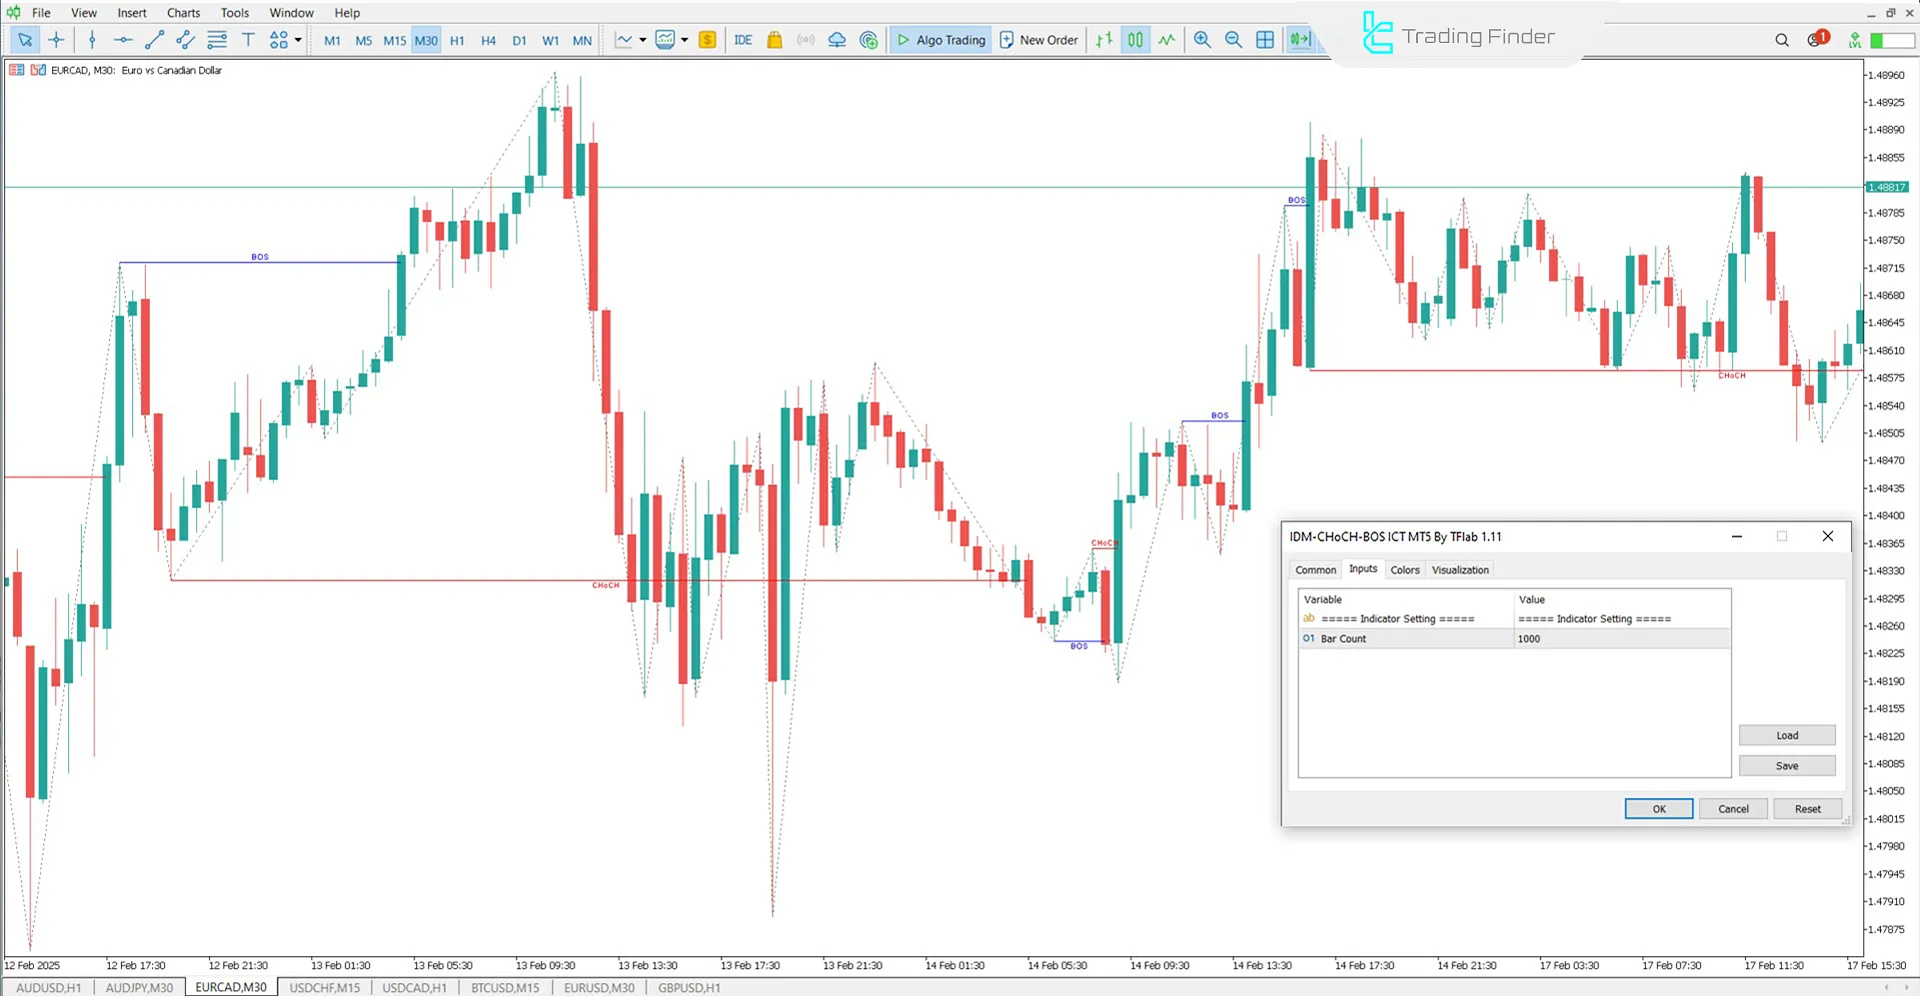This screenshot has height=996, width=1920.
Task: Open the Market via the shopping bag icon
Action: pos(775,40)
